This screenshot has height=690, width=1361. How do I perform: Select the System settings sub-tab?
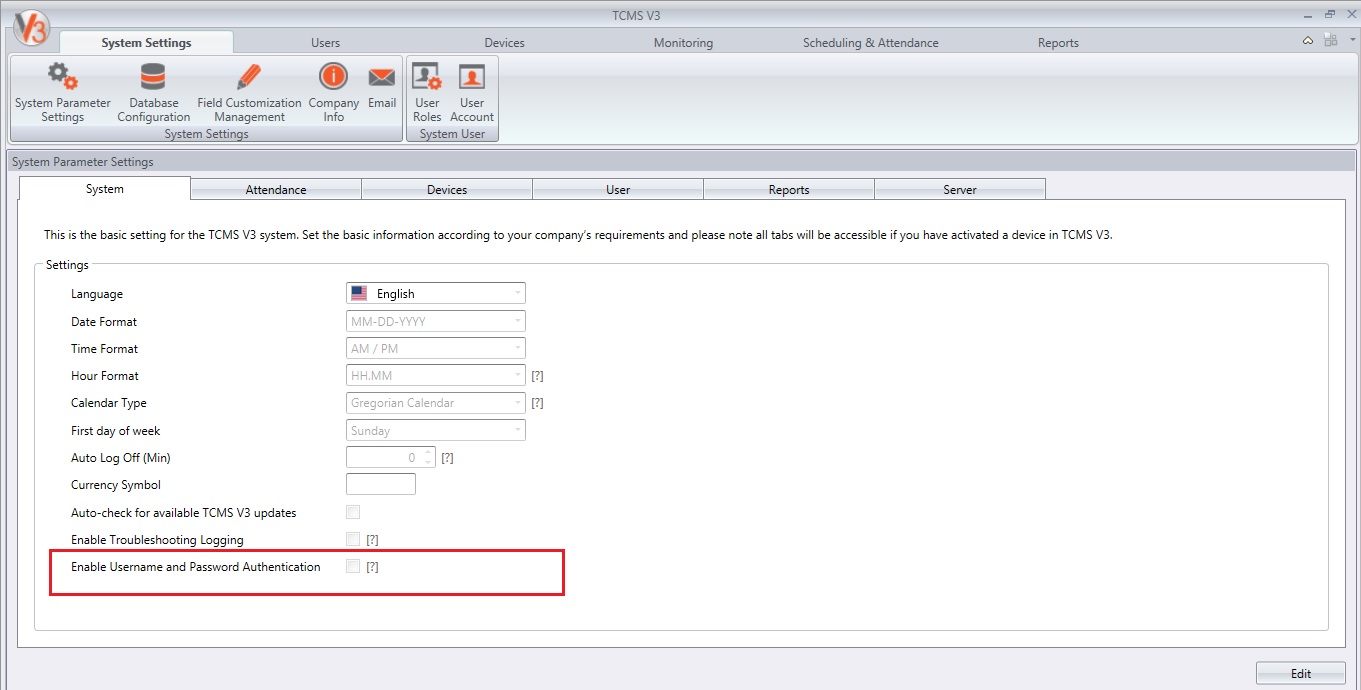click(105, 188)
